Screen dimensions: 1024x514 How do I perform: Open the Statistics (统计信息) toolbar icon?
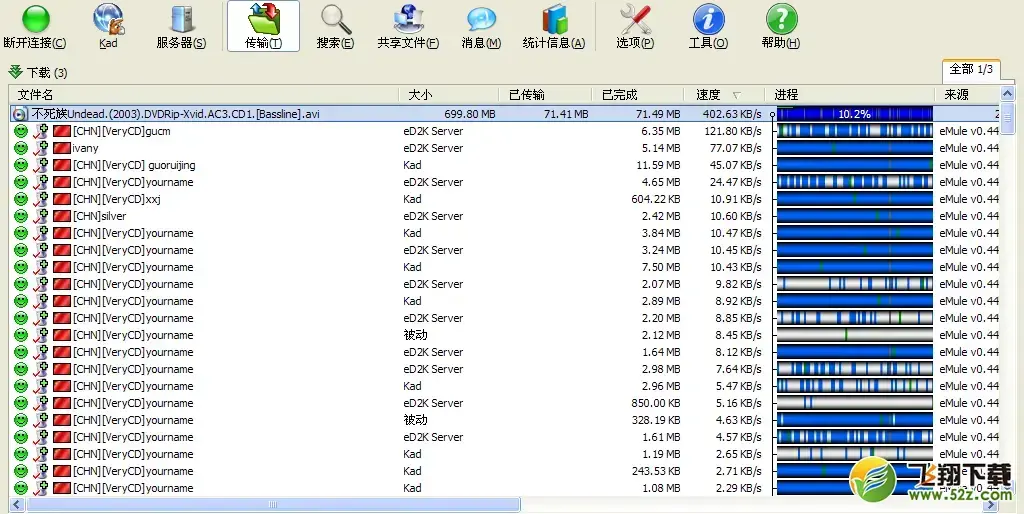tap(554, 26)
